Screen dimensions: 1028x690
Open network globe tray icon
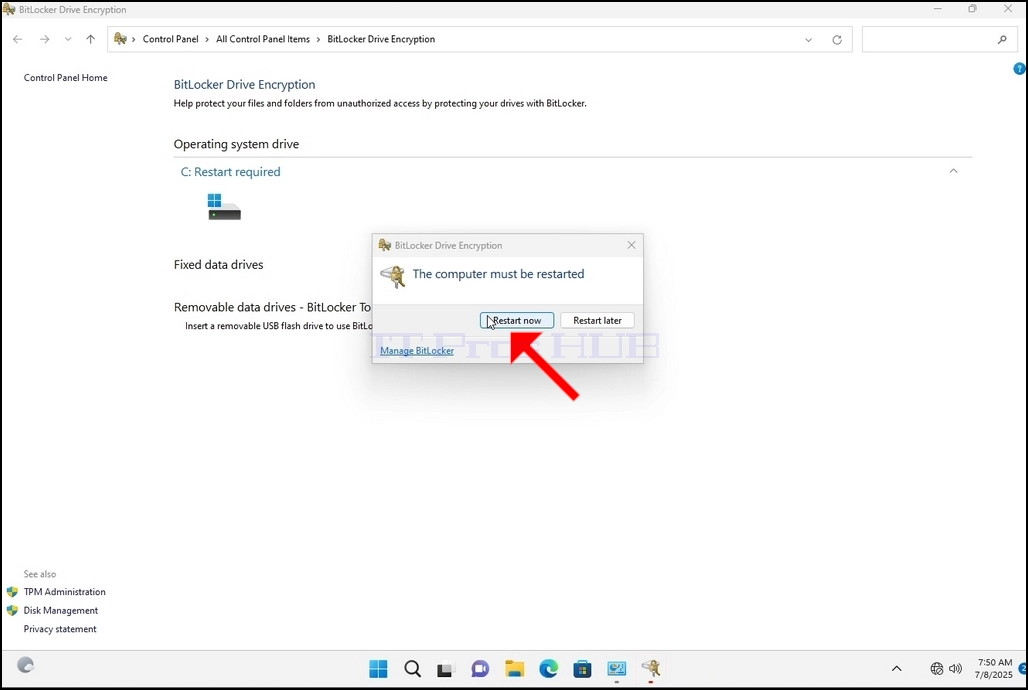pos(937,669)
